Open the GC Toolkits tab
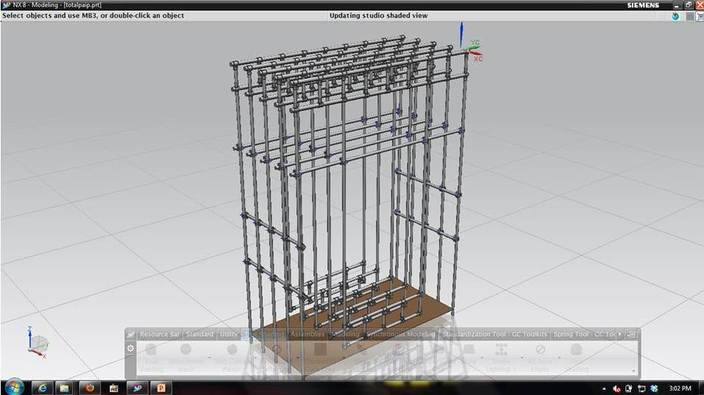The width and height of the screenshot is (704, 395). coord(529,334)
